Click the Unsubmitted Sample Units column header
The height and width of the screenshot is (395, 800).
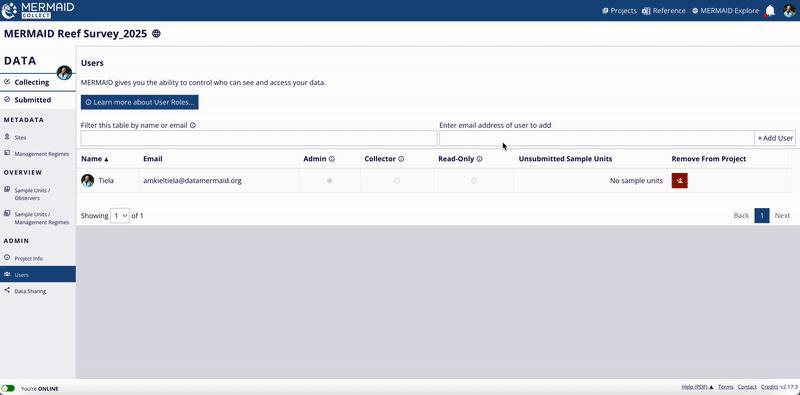pyautogui.click(x=565, y=159)
